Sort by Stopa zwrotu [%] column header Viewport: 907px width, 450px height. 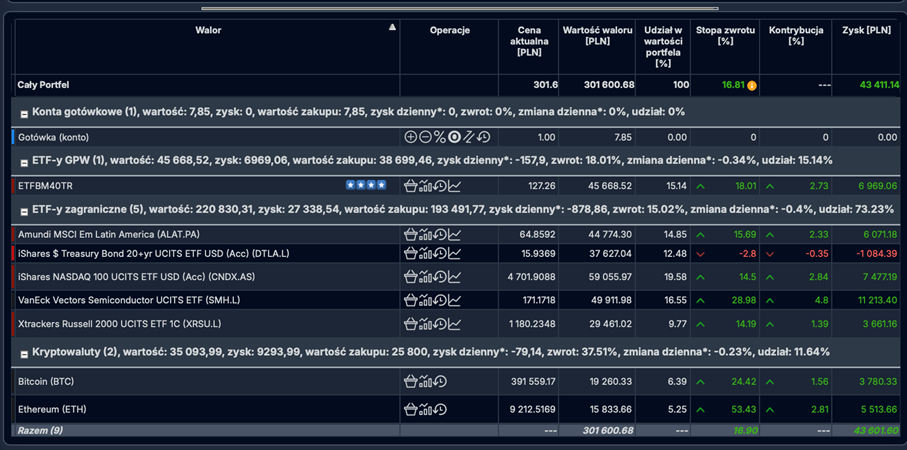click(725, 36)
